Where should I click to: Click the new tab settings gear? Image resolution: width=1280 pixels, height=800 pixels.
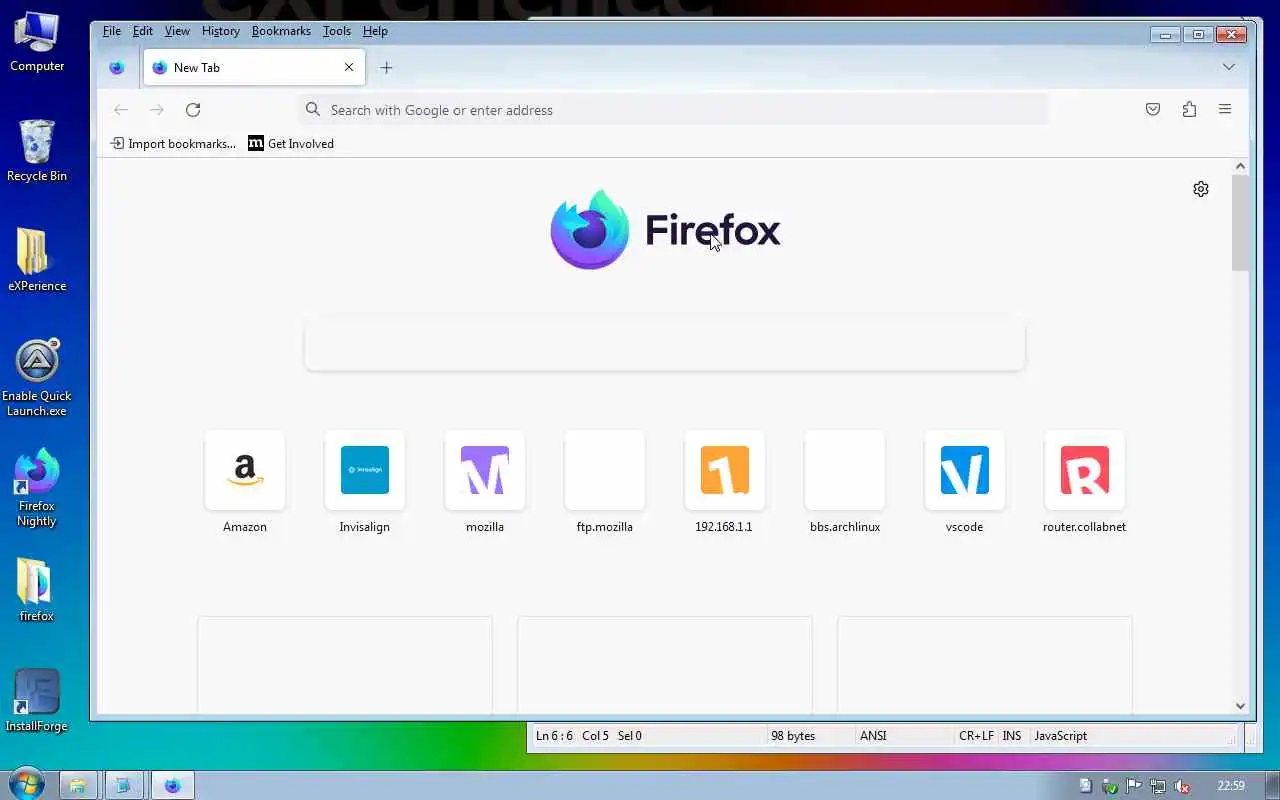click(x=1201, y=189)
